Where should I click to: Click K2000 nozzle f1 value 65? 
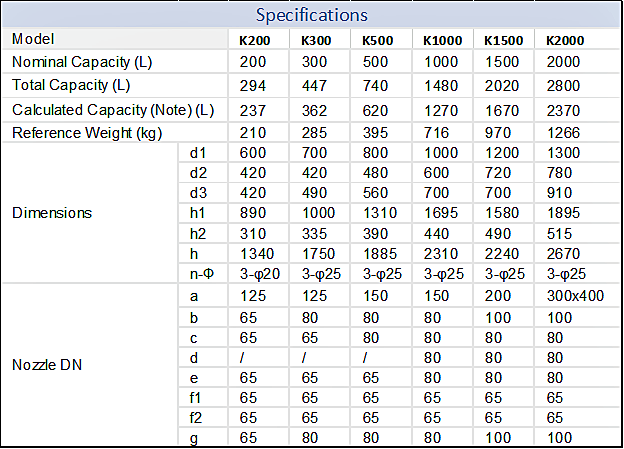pyautogui.click(x=555, y=398)
